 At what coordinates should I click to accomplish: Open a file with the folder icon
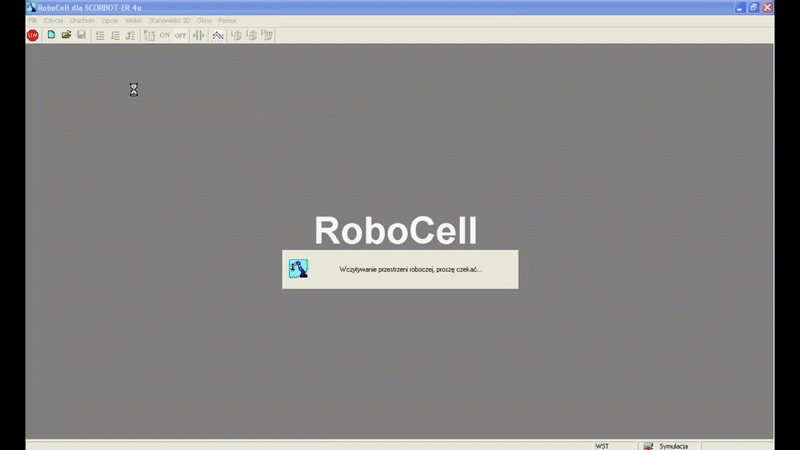pyautogui.click(x=66, y=35)
